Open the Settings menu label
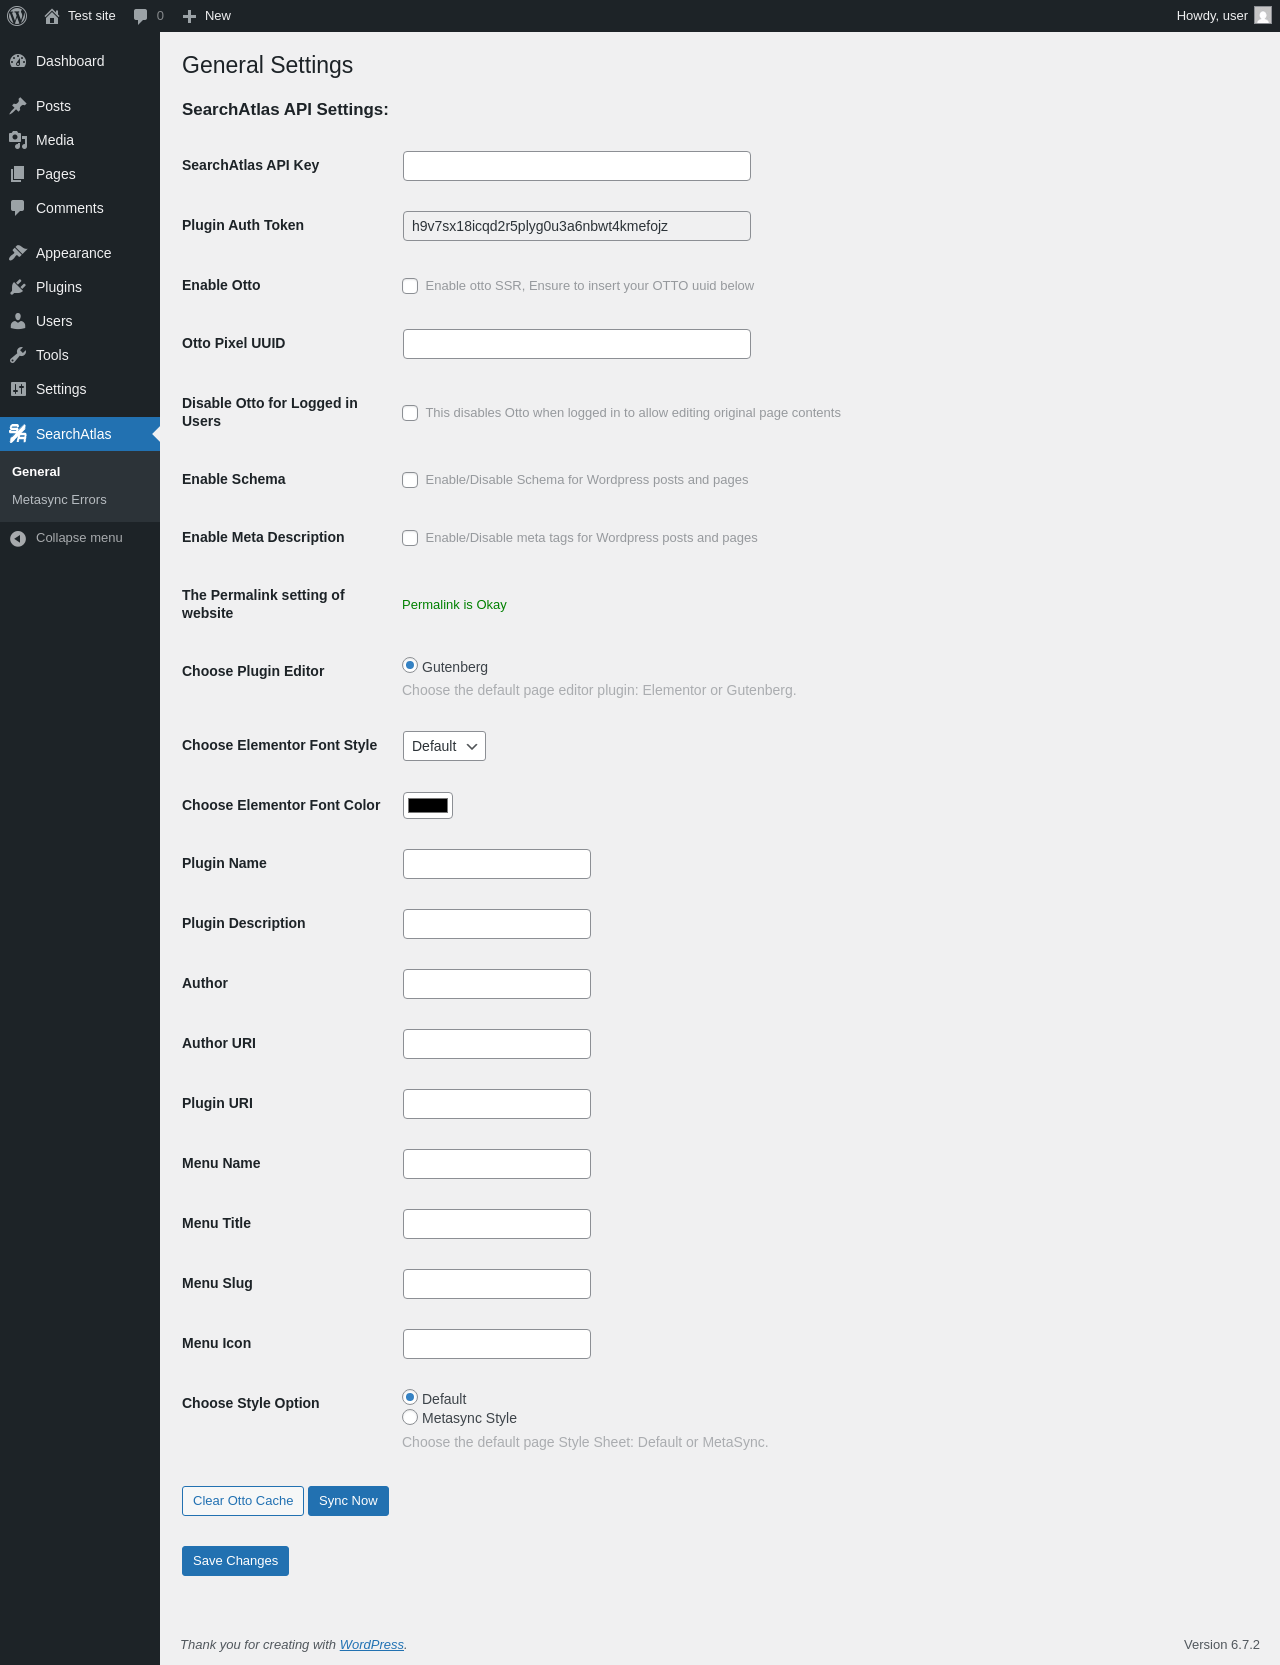This screenshot has width=1280, height=1665. coord(61,389)
